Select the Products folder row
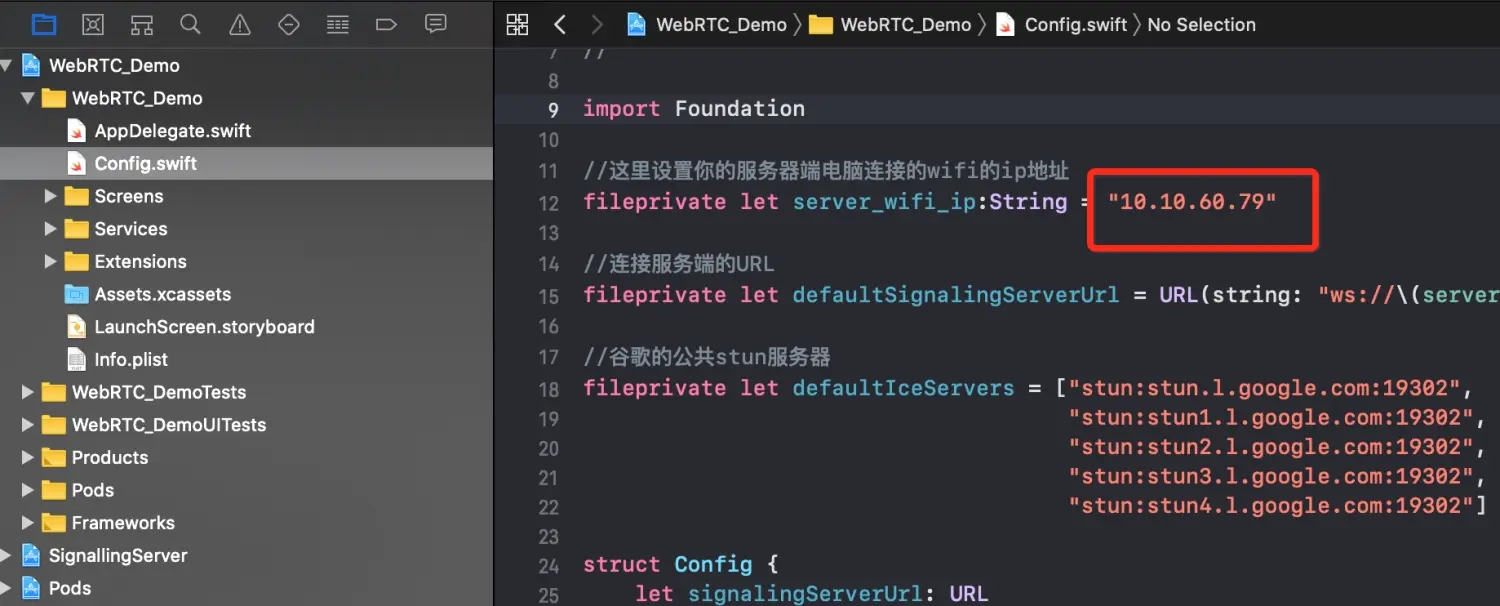 click(246, 458)
